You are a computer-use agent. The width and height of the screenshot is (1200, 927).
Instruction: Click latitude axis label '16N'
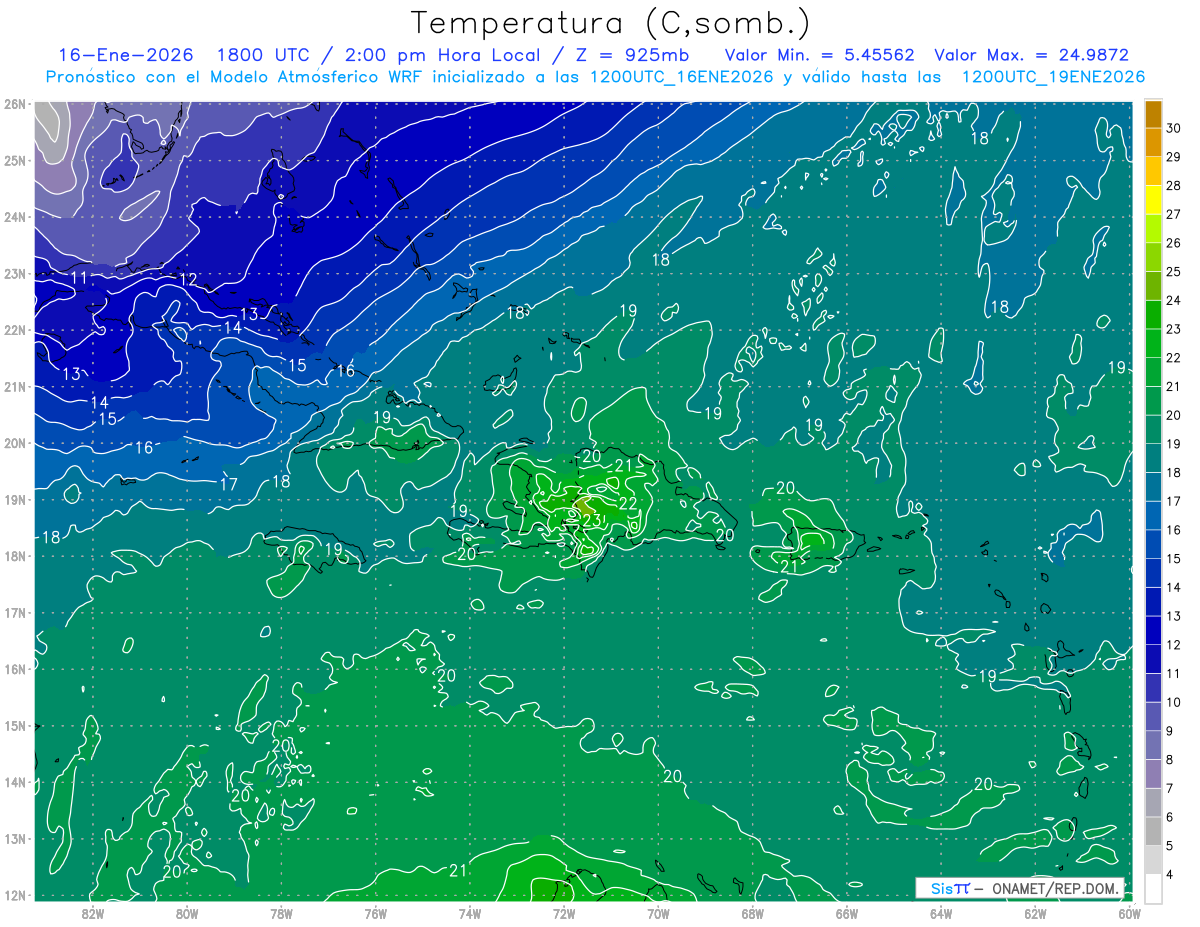pos(15,669)
